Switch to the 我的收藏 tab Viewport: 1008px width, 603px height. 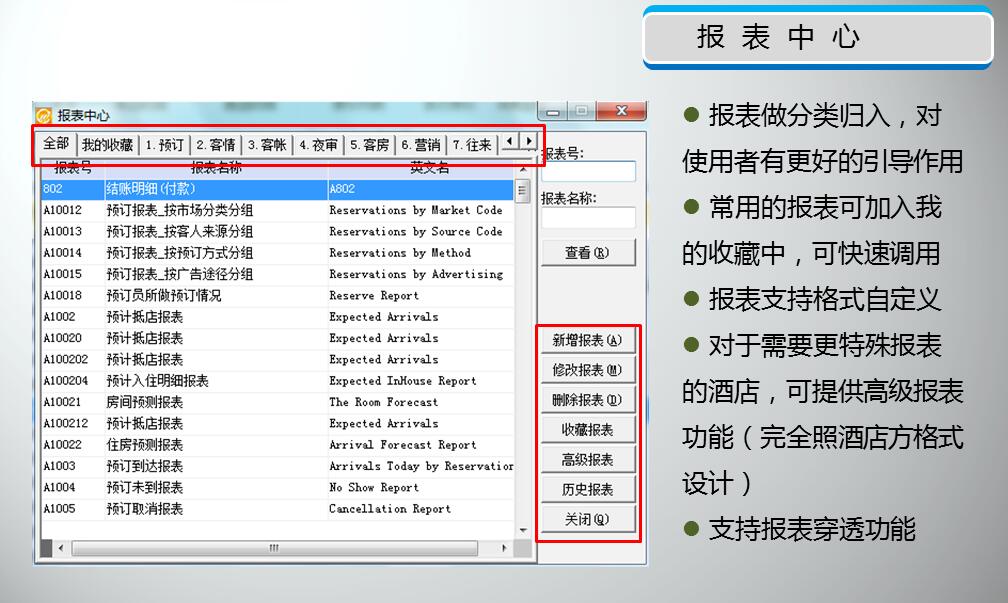coord(107,145)
